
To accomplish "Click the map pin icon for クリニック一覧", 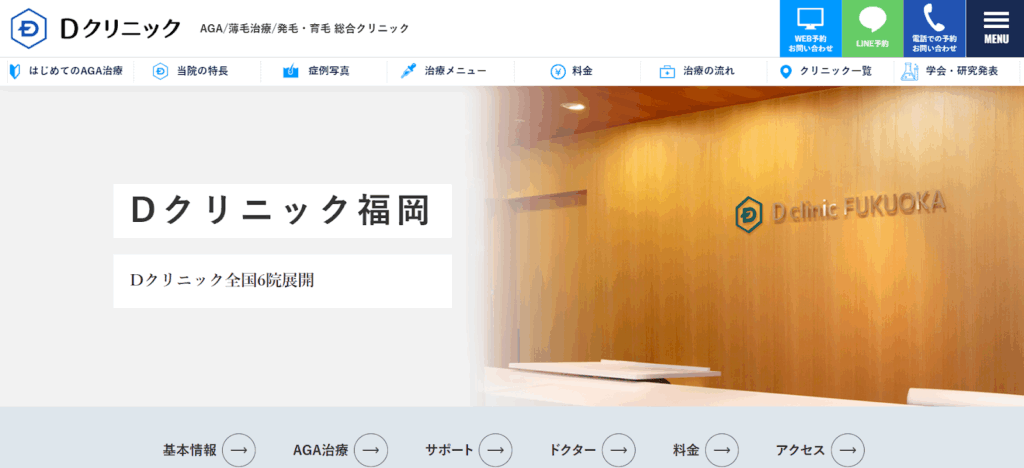I will [785, 71].
